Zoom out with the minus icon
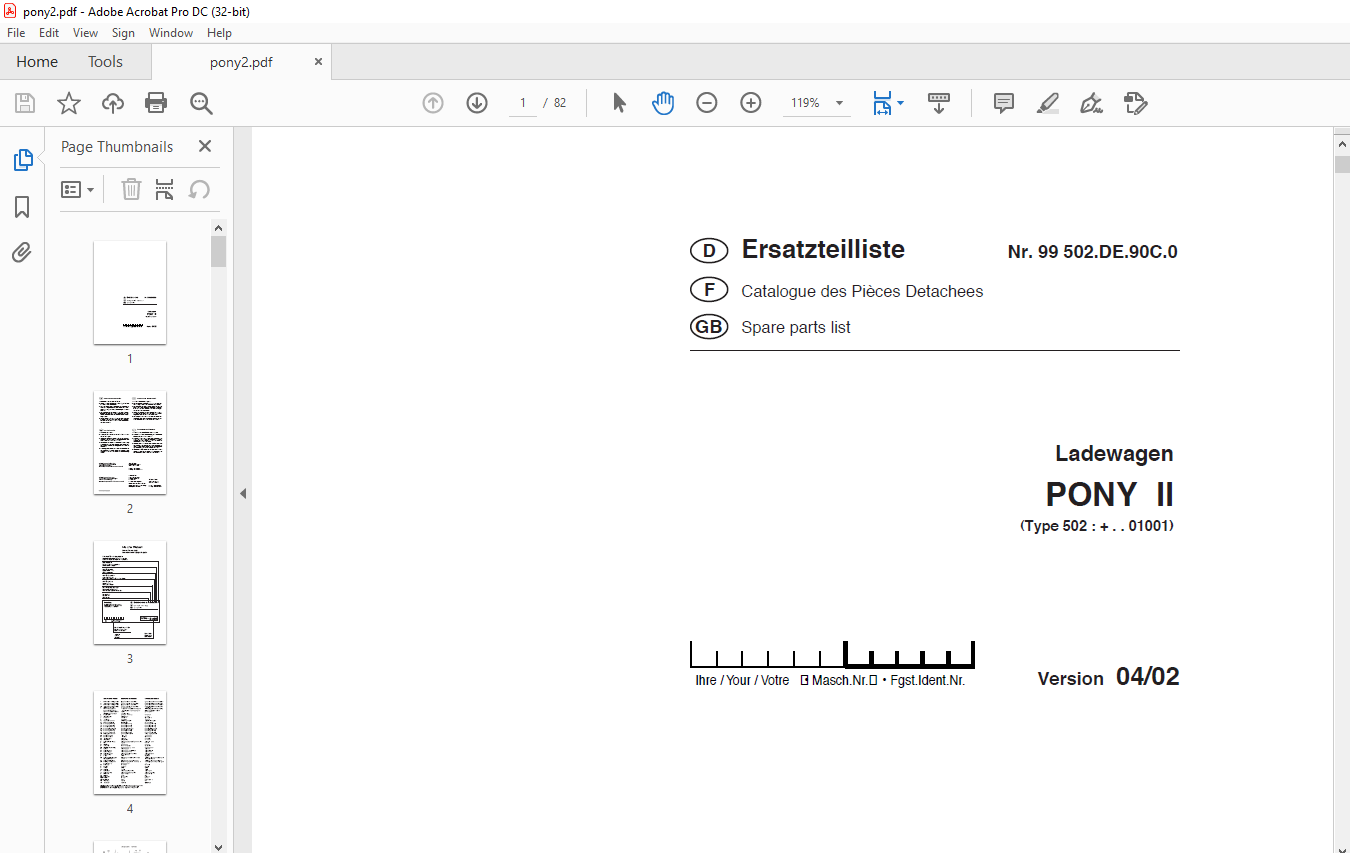Image resolution: width=1350 pixels, height=853 pixels. pyautogui.click(x=707, y=103)
